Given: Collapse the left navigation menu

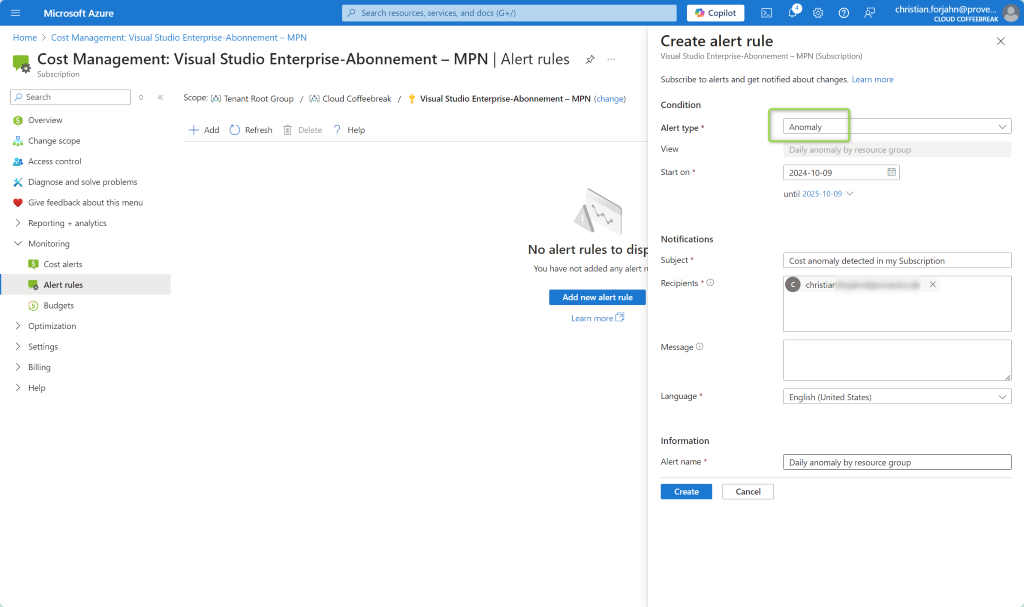Looking at the screenshot, I should coord(160,97).
